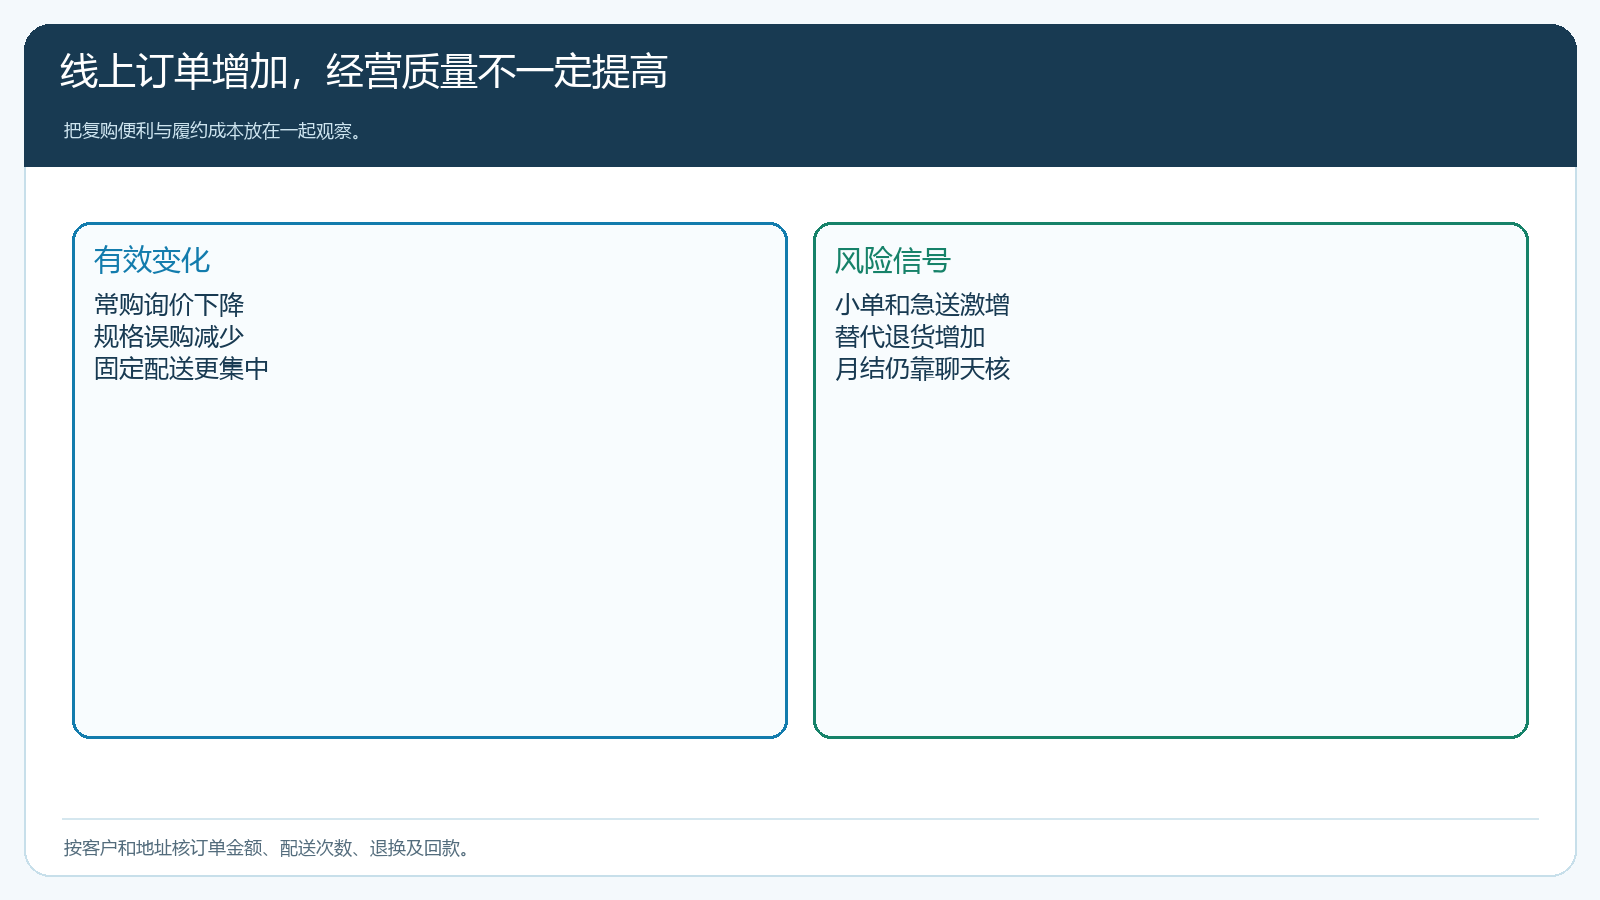This screenshot has width=1600, height=900.
Task: Click white gap between the two cards
Action: pyautogui.click(x=800, y=480)
